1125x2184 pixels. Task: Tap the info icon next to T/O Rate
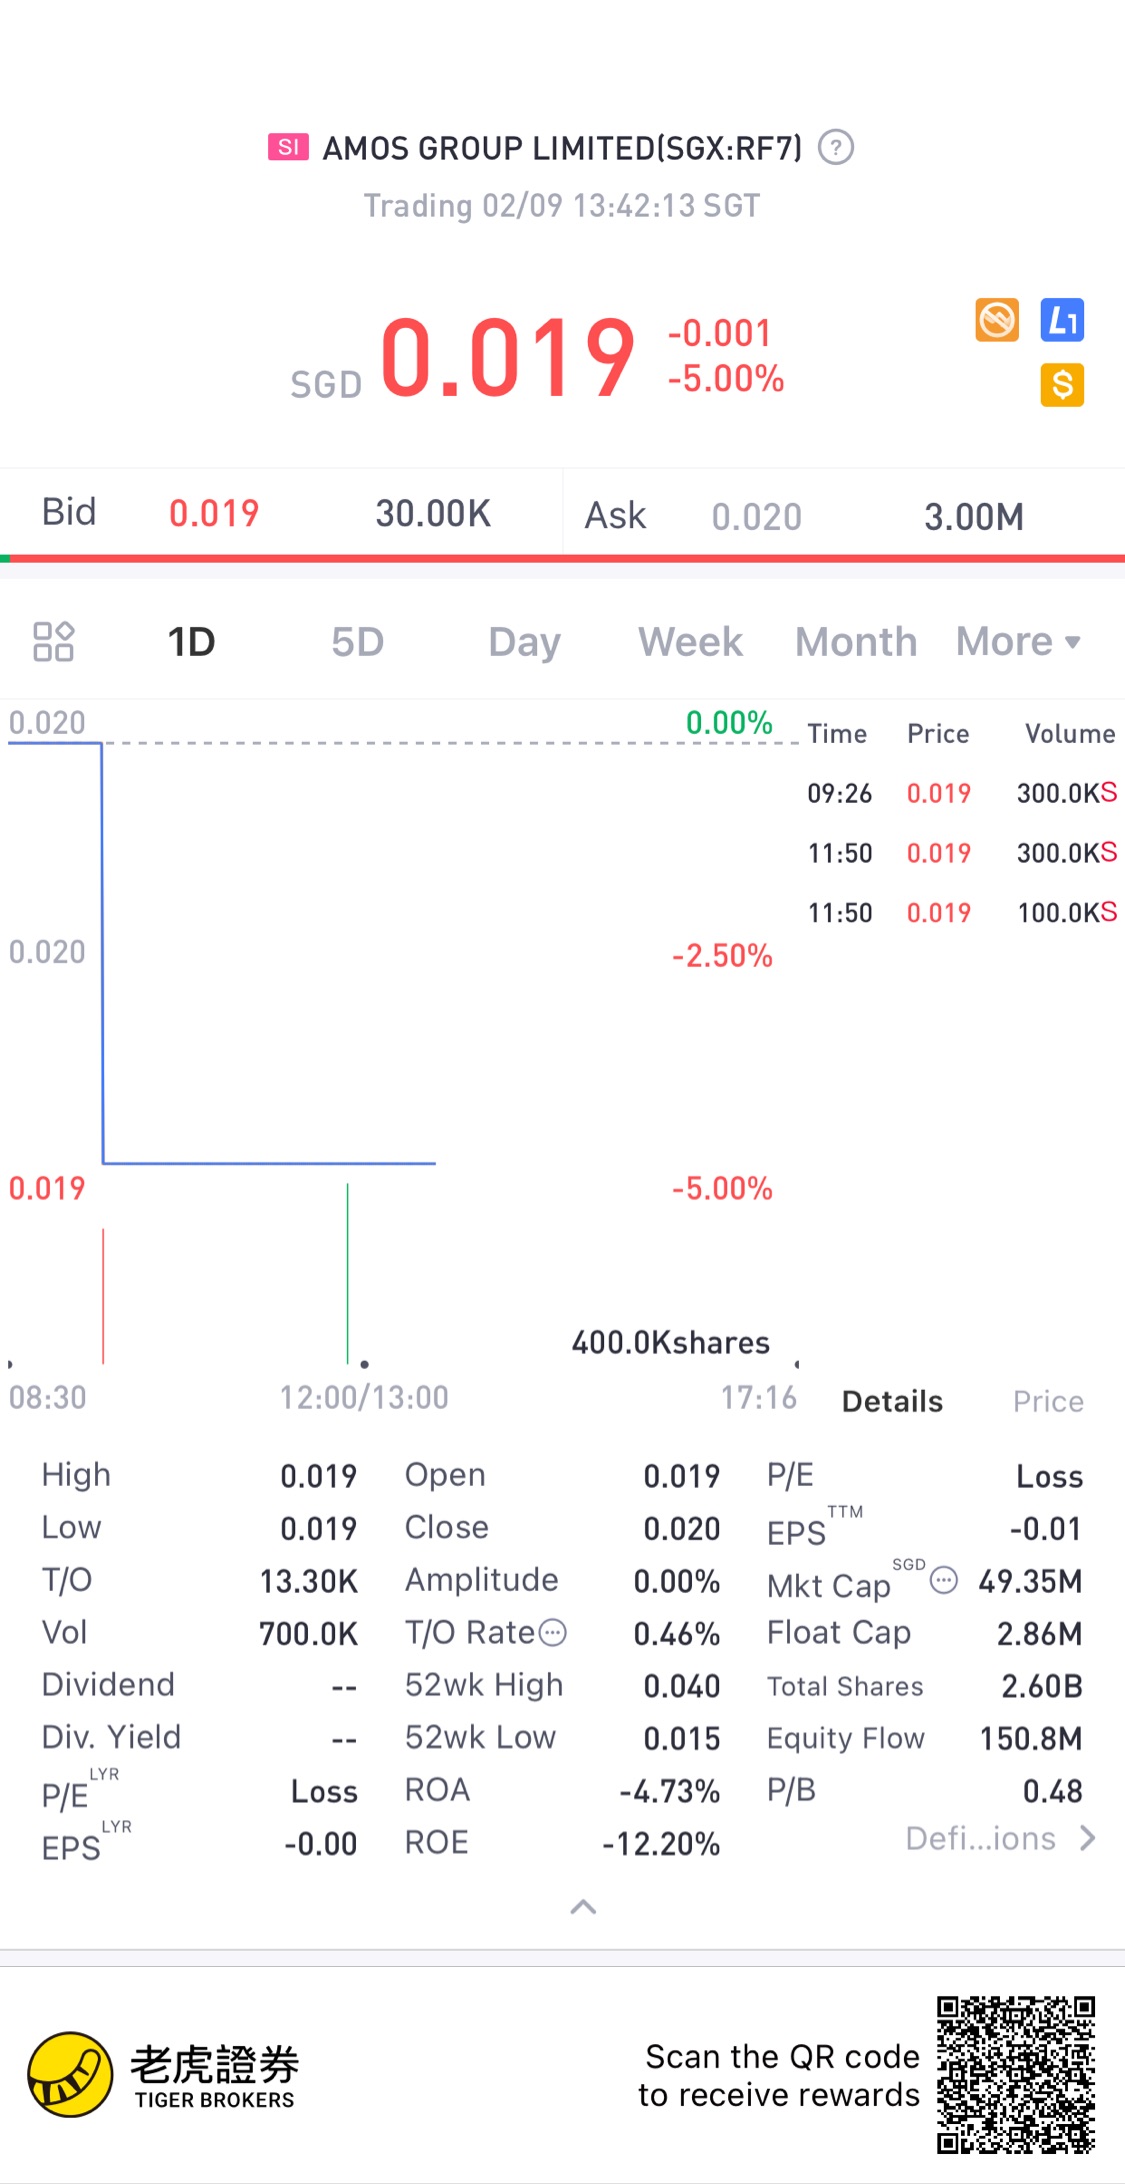point(553,1633)
